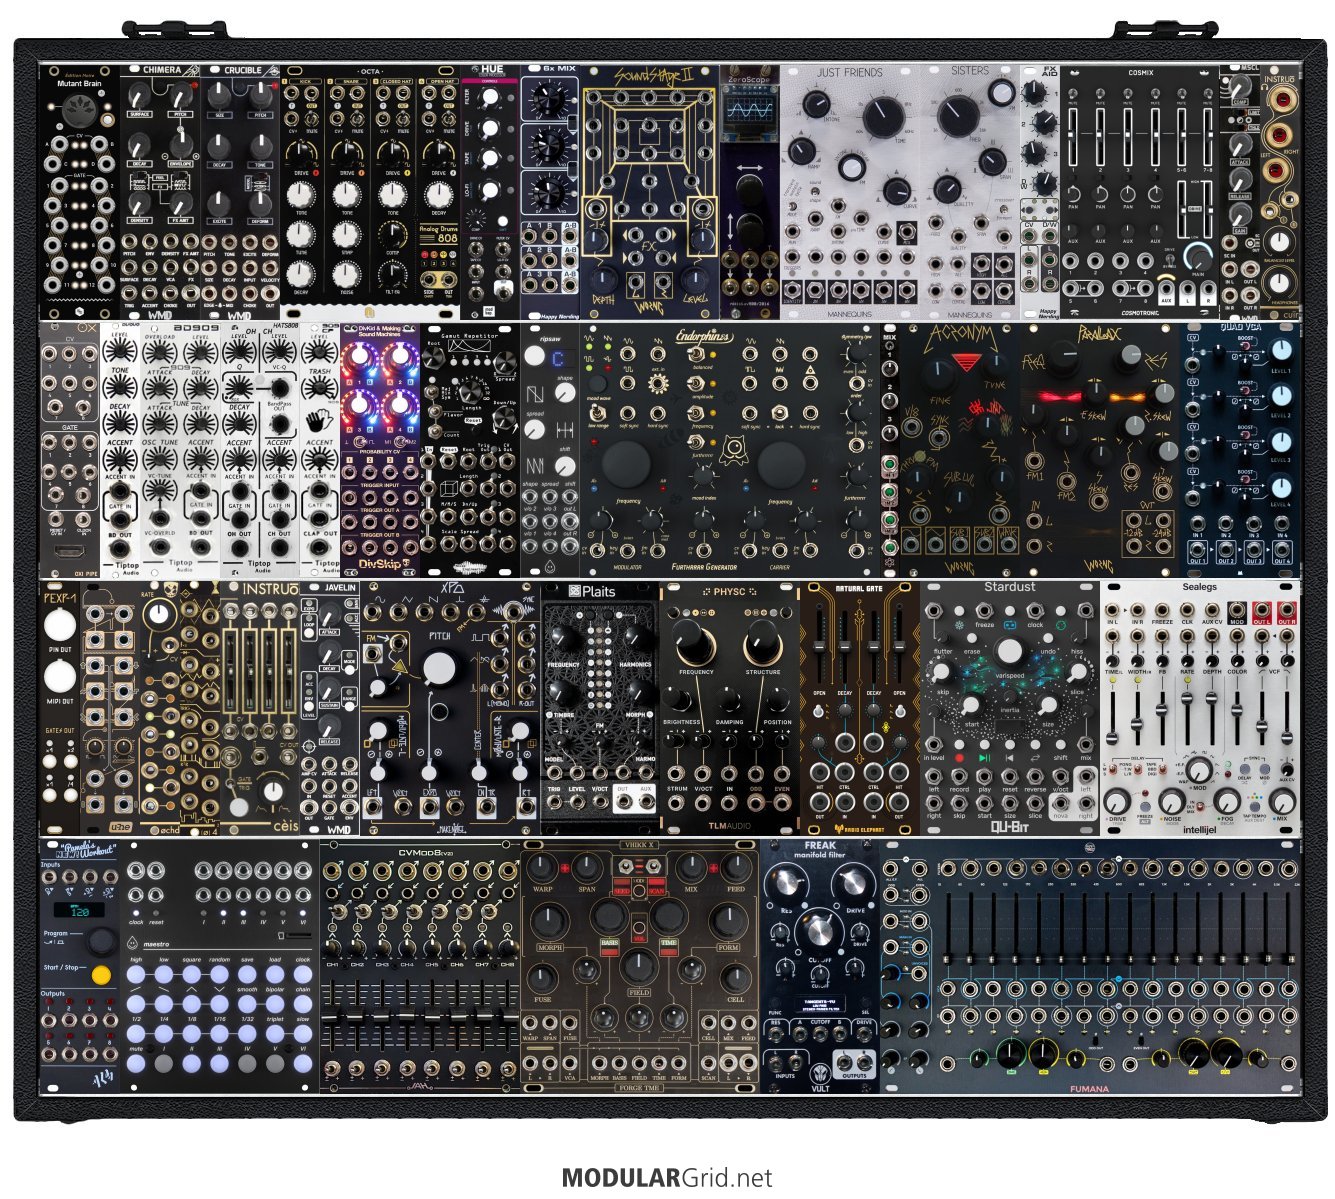The image size is (1335, 1199).
Task: Click the red record icon on Stardust
Action: point(960,758)
